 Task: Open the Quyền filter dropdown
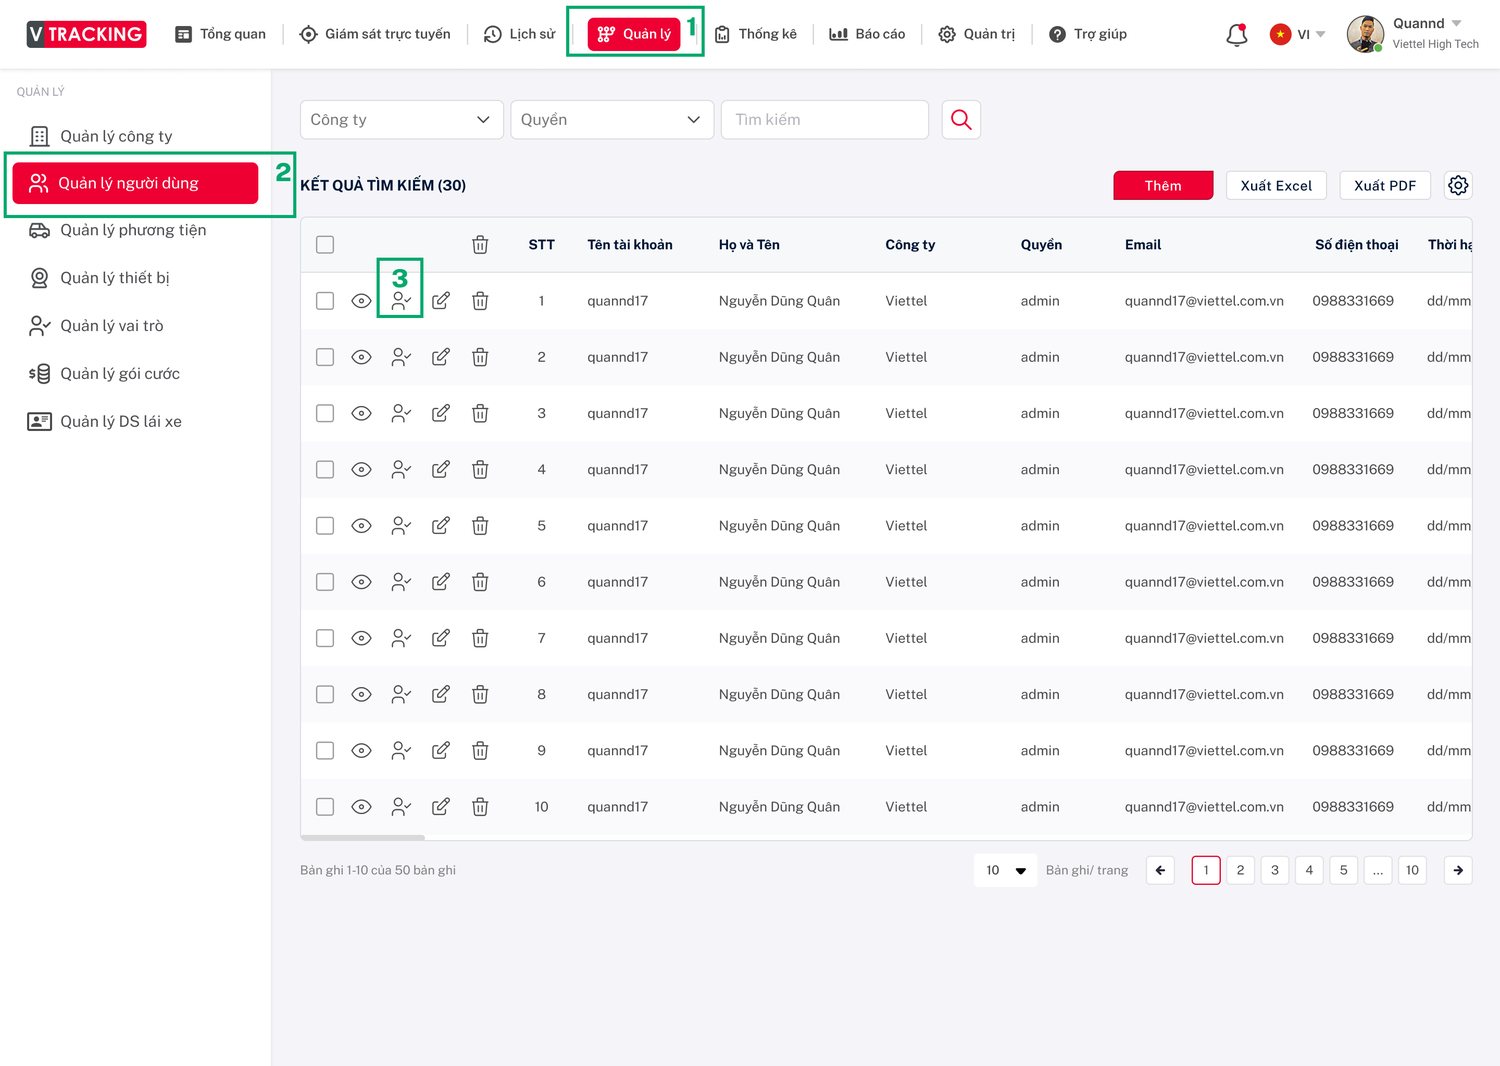612,119
